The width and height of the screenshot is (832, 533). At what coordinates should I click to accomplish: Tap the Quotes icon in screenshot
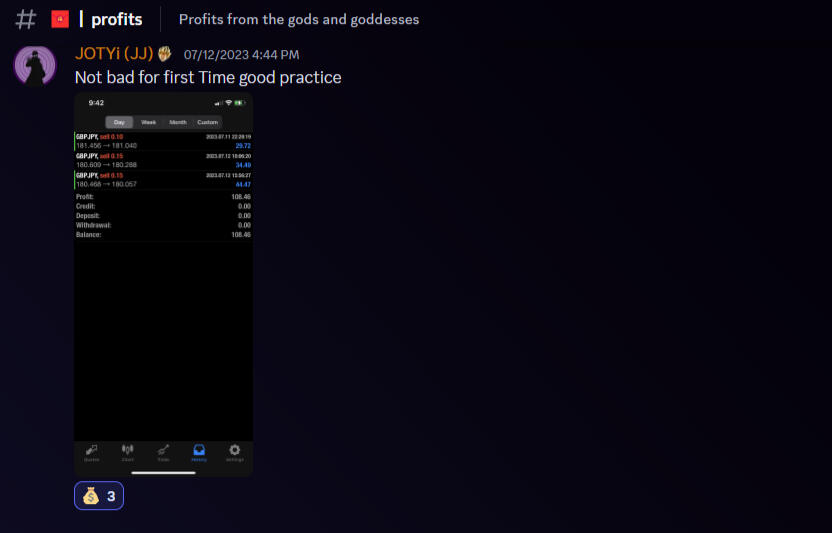92,452
